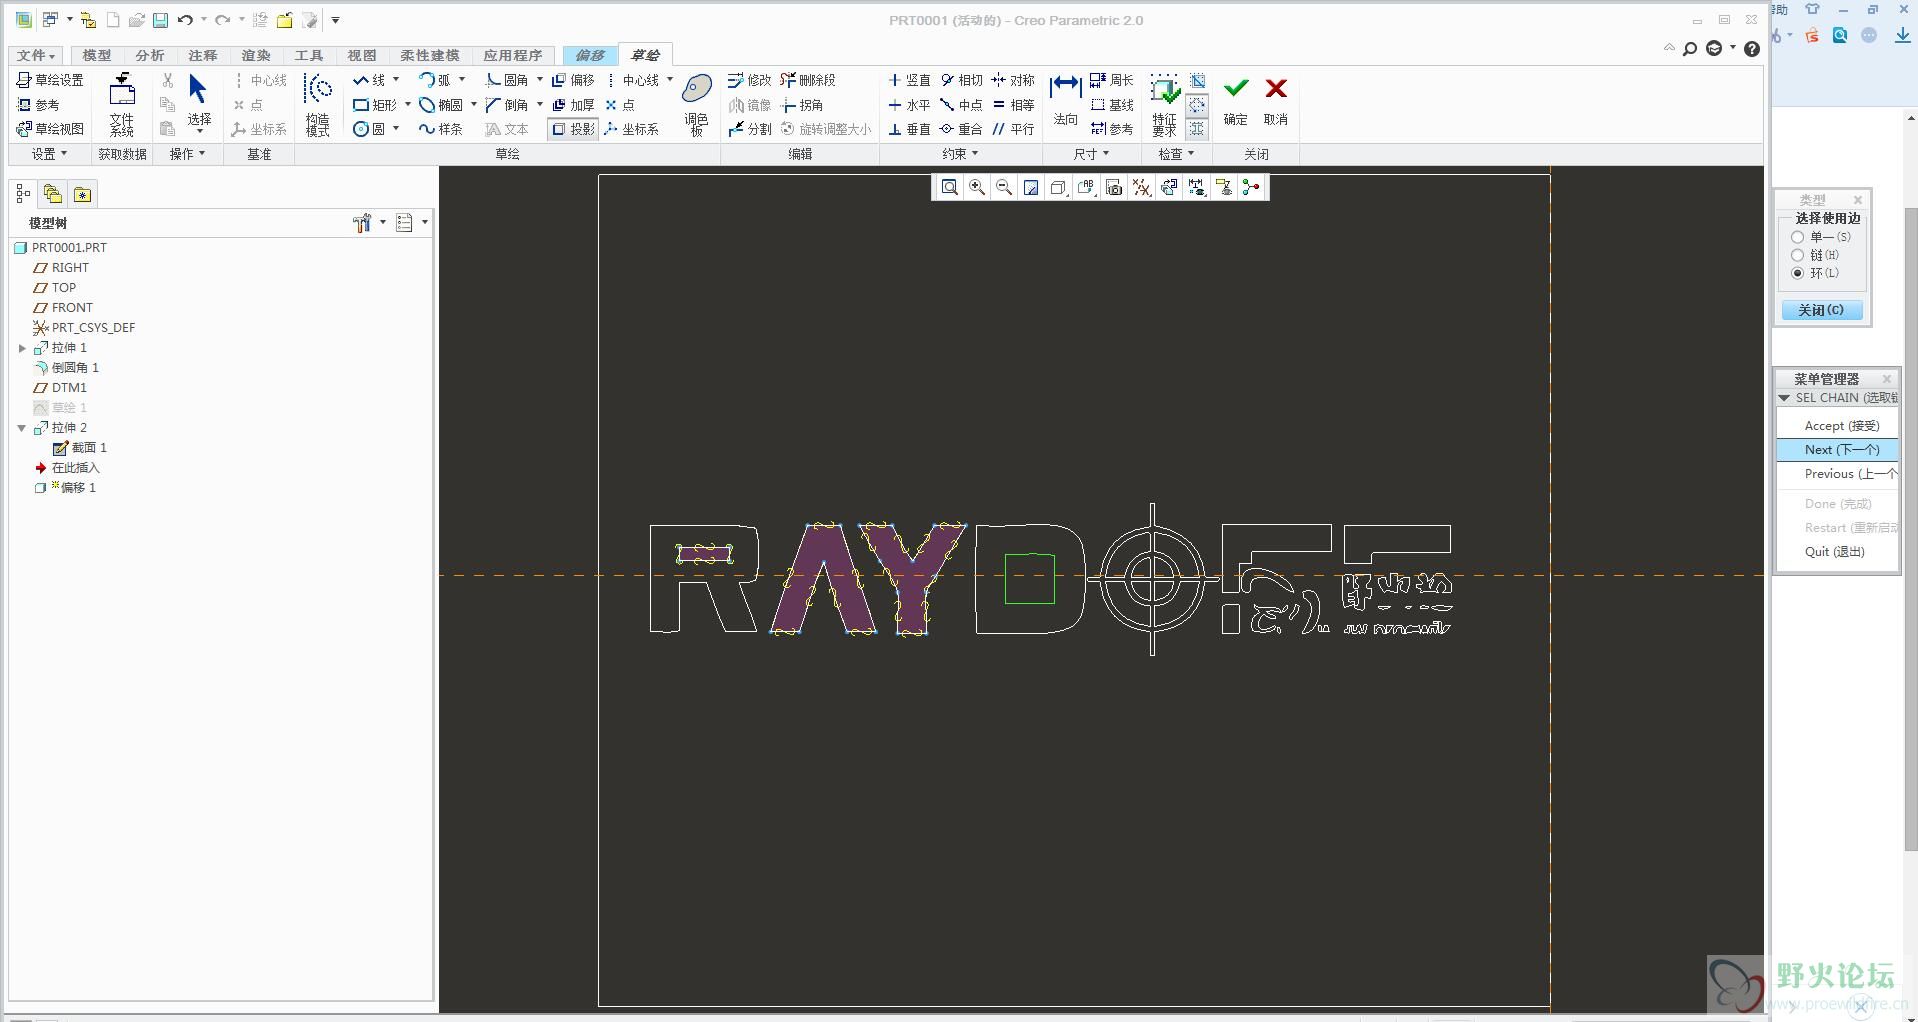Open the File (文件) menu
1918x1022 pixels.
point(36,55)
